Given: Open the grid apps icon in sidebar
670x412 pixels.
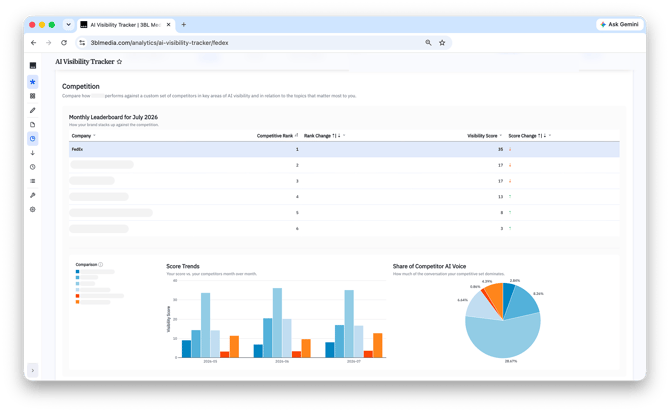Looking at the screenshot, I should coord(32,96).
